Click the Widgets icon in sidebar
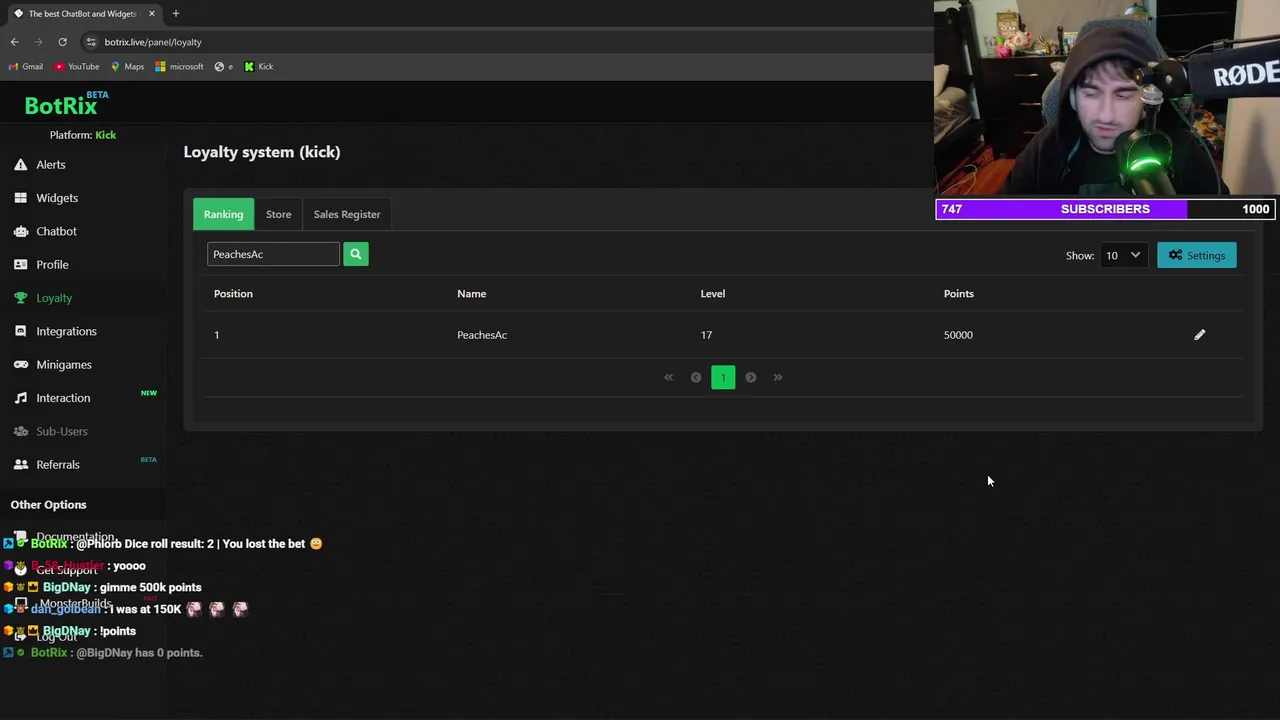This screenshot has width=1280, height=720. point(20,198)
